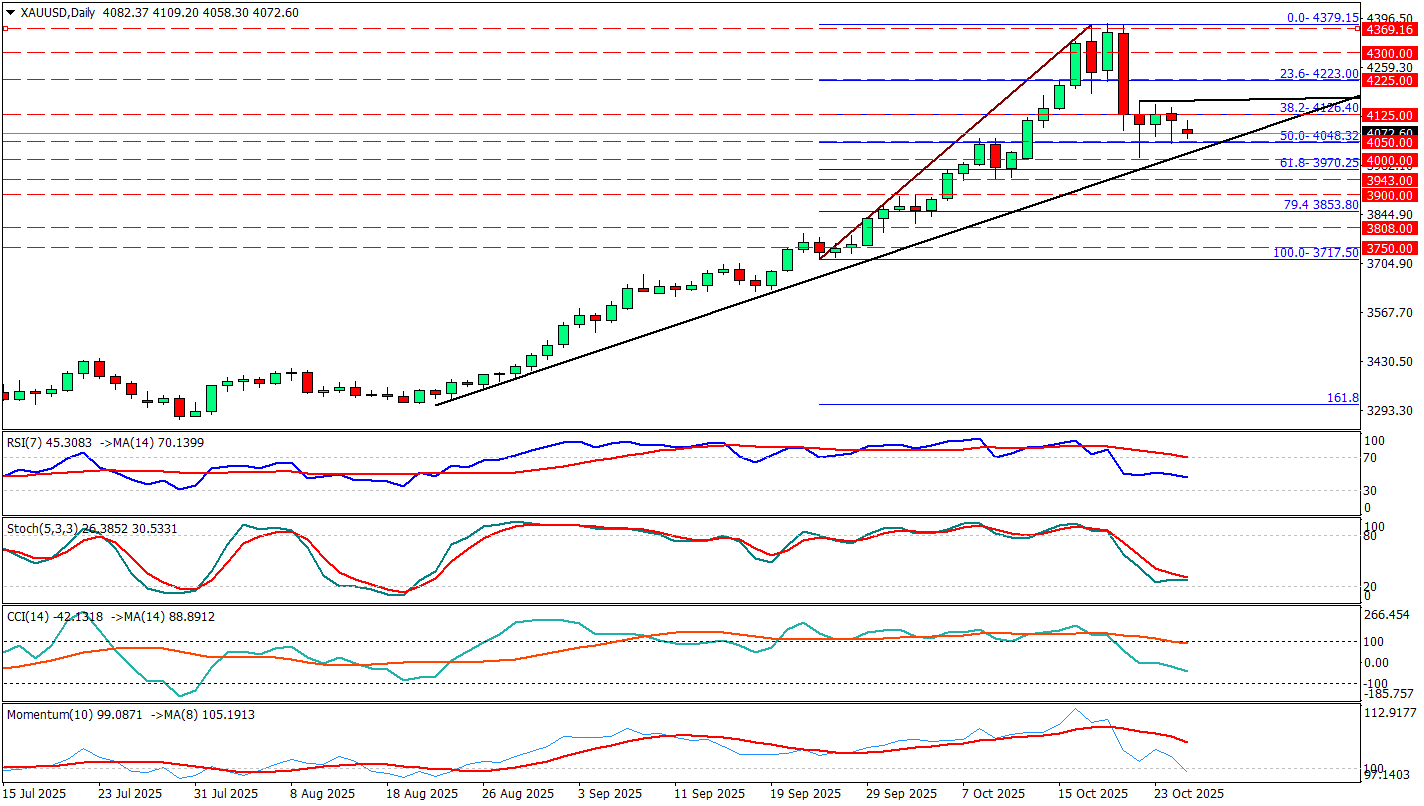Image resolution: width=1424 pixels, height=806 pixels.
Task: Click the 23 Oct 2025 date label
Action: point(1190,793)
